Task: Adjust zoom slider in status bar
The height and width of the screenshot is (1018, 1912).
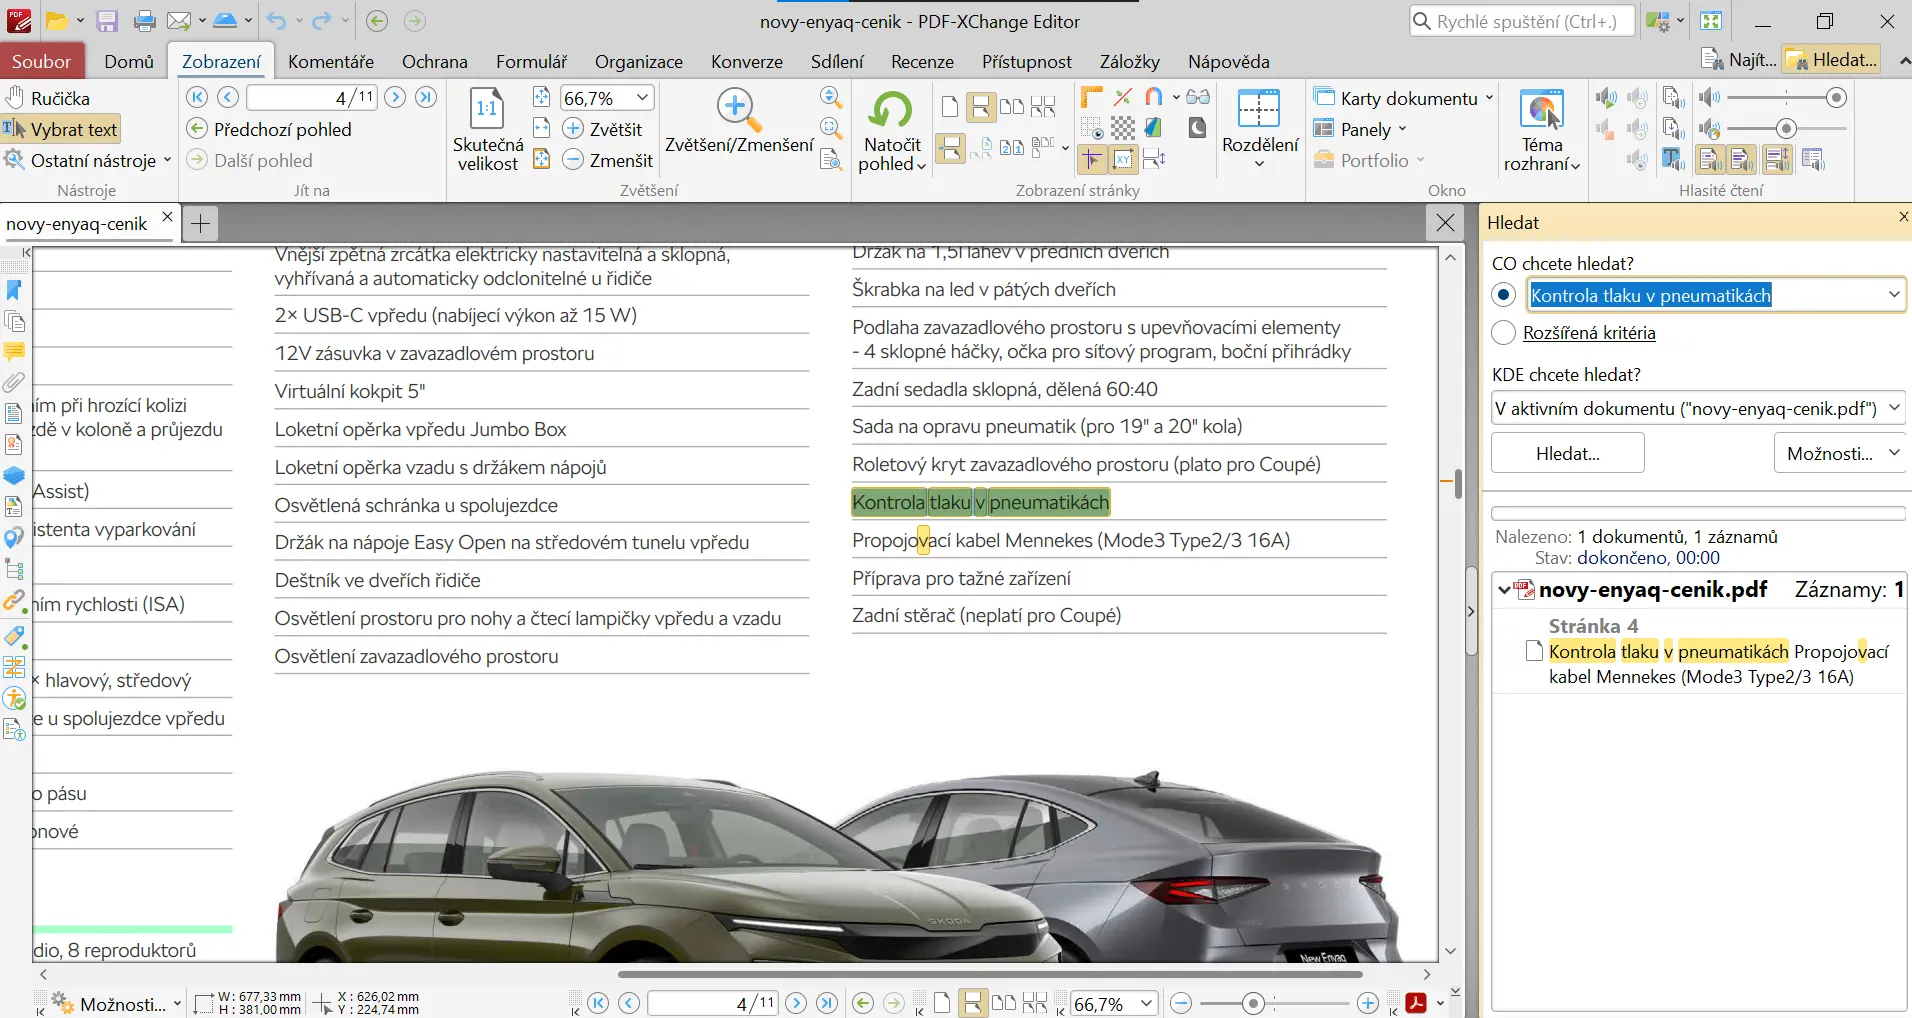Action: click(x=1274, y=1003)
